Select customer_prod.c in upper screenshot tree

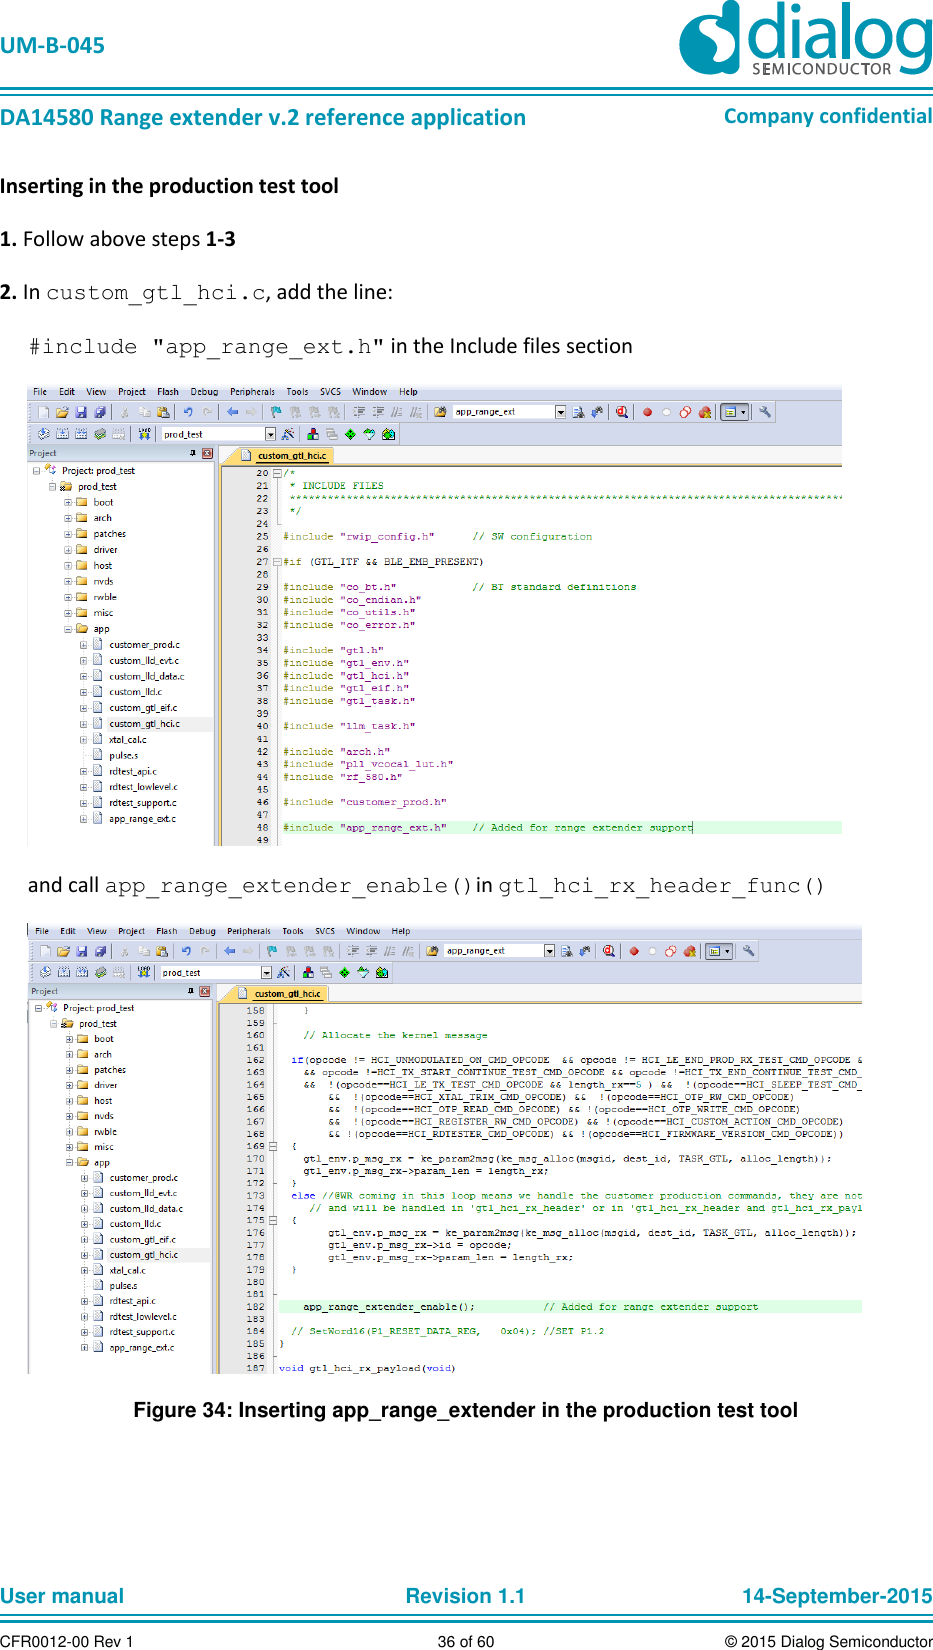pos(144,645)
